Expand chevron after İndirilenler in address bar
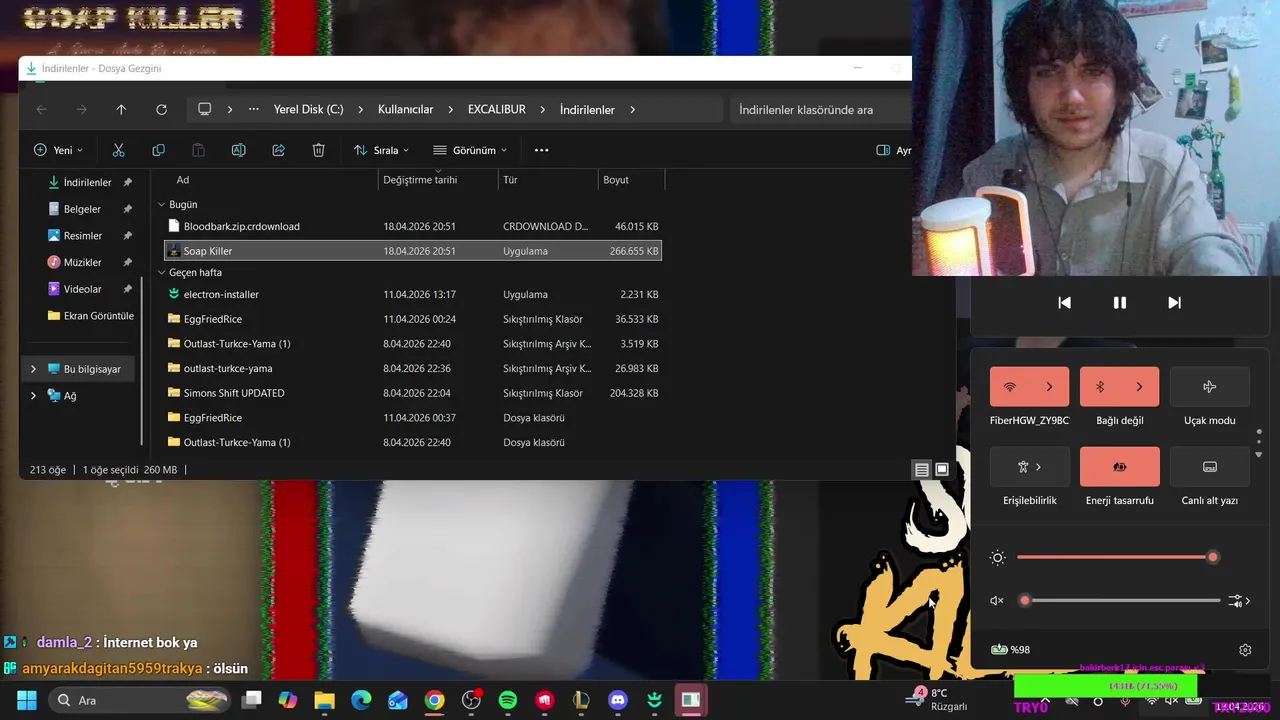This screenshot has width=1280, height=720. (x=632, y=110)
